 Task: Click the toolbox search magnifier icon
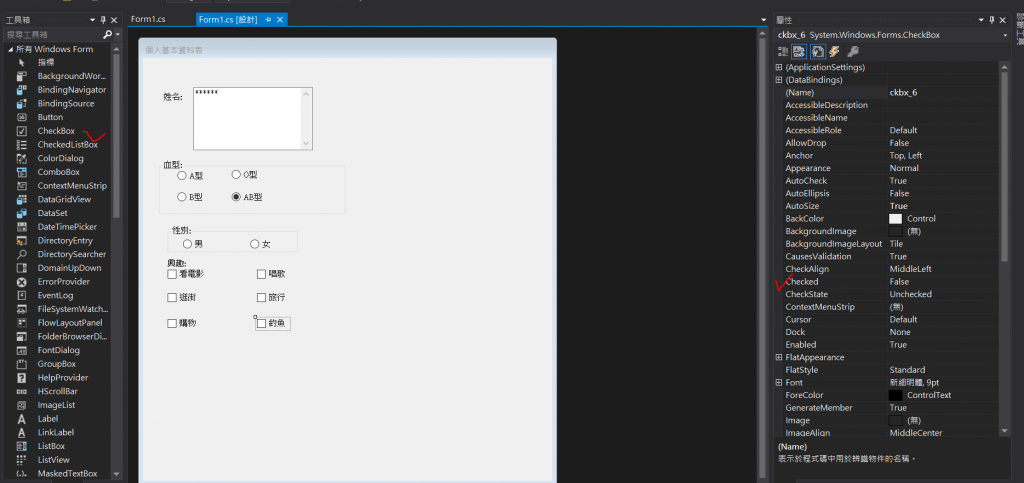pos(107,34)
